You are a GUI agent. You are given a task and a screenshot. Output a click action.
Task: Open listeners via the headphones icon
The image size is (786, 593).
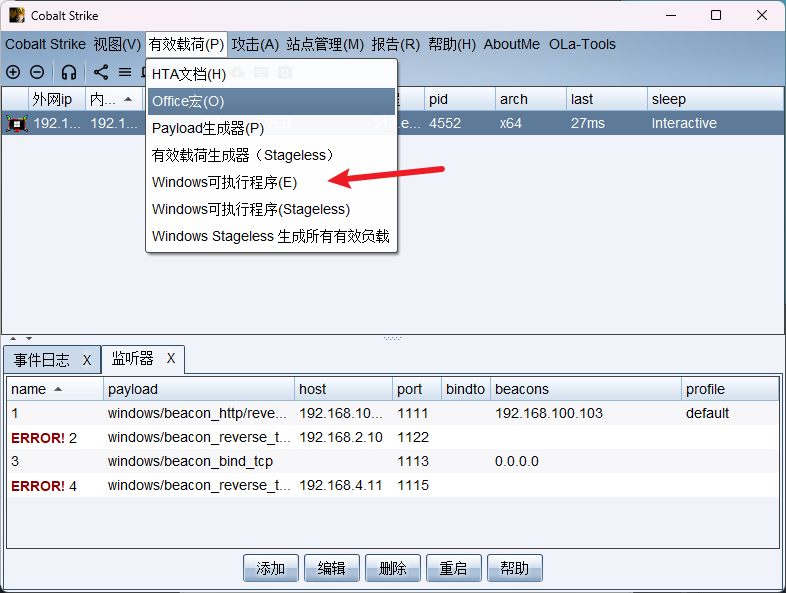[x=68, y=72]
